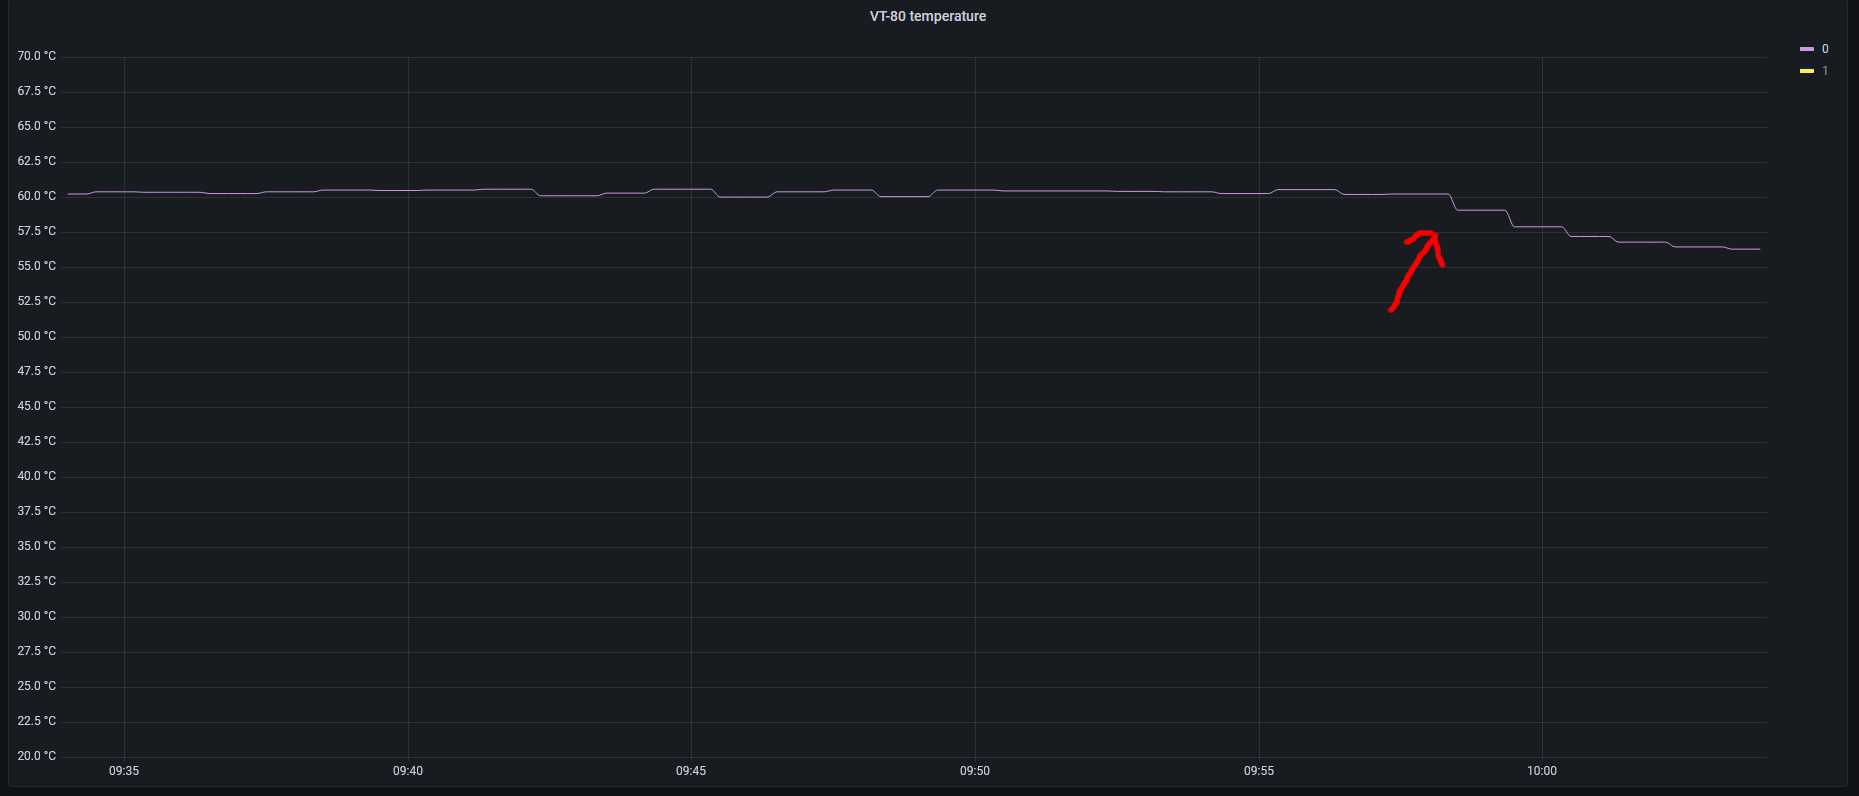The image size is (1859, 796).
Task: Click the 52.5 °C axis label
Action: pyautogui.click(x=37, y=301)
